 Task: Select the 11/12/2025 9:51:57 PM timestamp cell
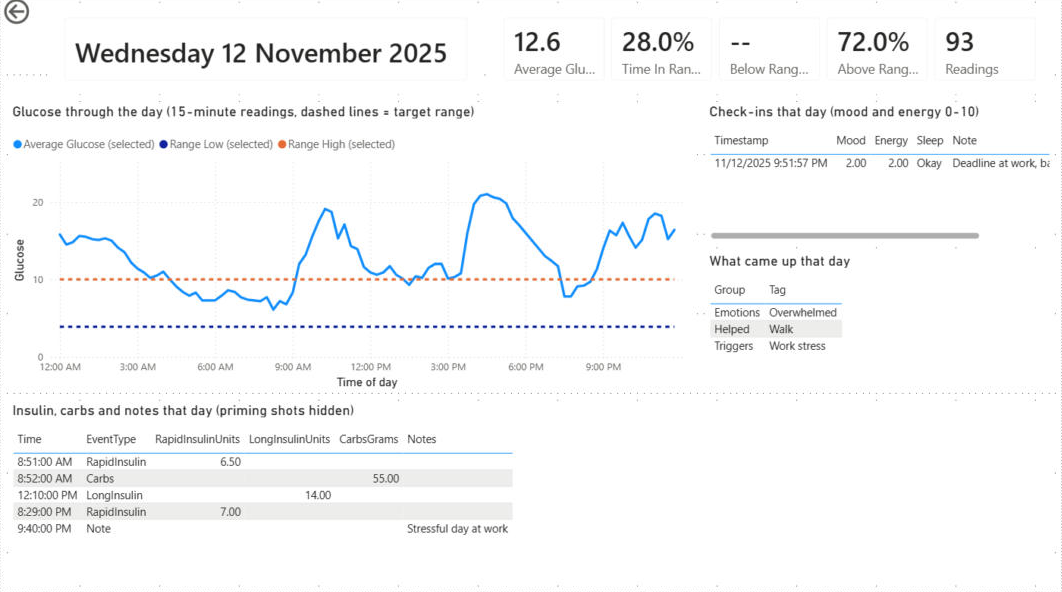771,163
